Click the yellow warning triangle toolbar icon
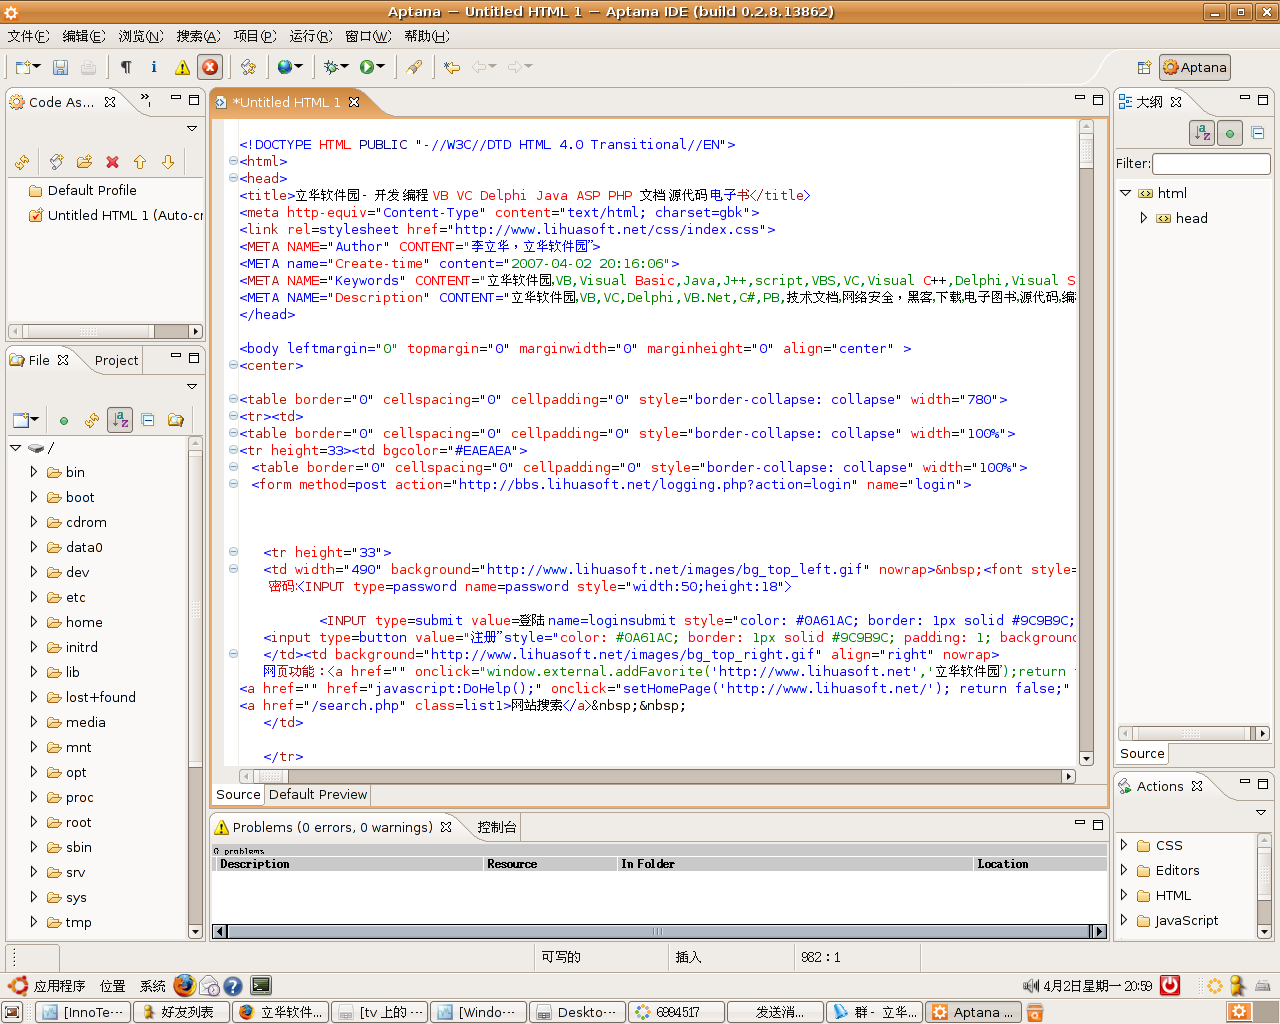This screenshot has width=1280, height=1024. (x=182, y=67)
